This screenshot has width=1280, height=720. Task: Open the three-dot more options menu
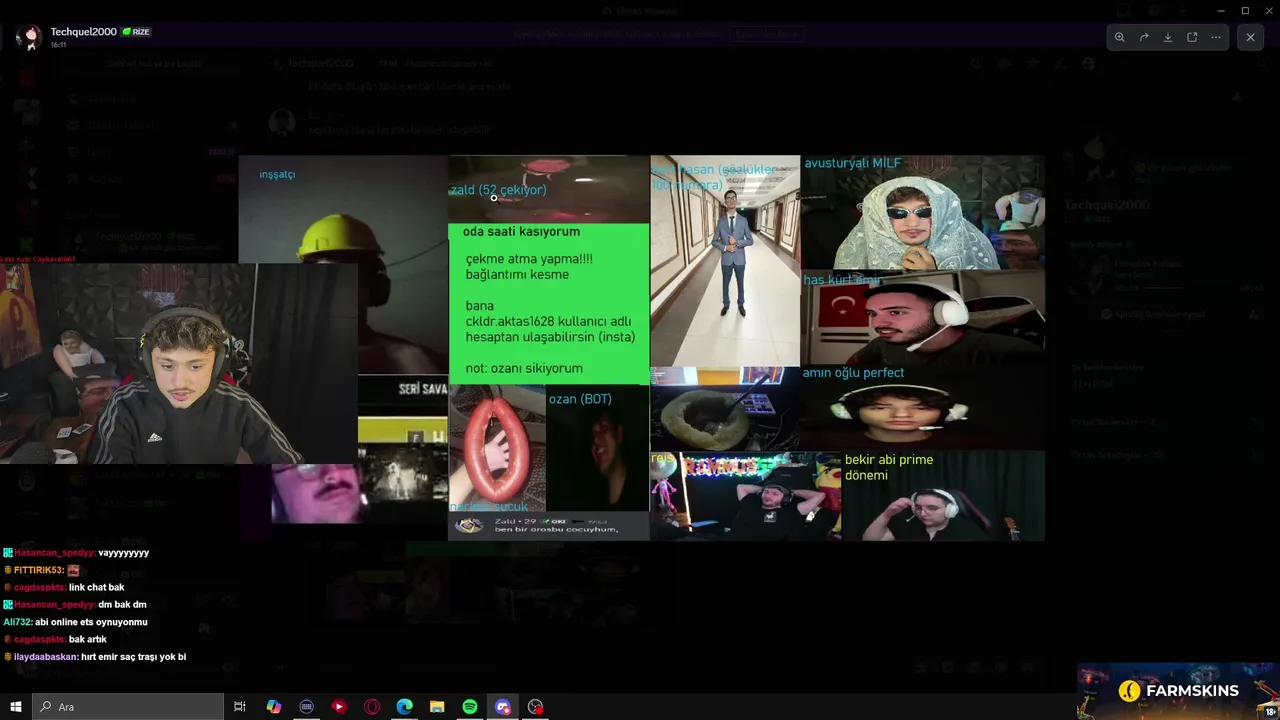(1216, 37)
